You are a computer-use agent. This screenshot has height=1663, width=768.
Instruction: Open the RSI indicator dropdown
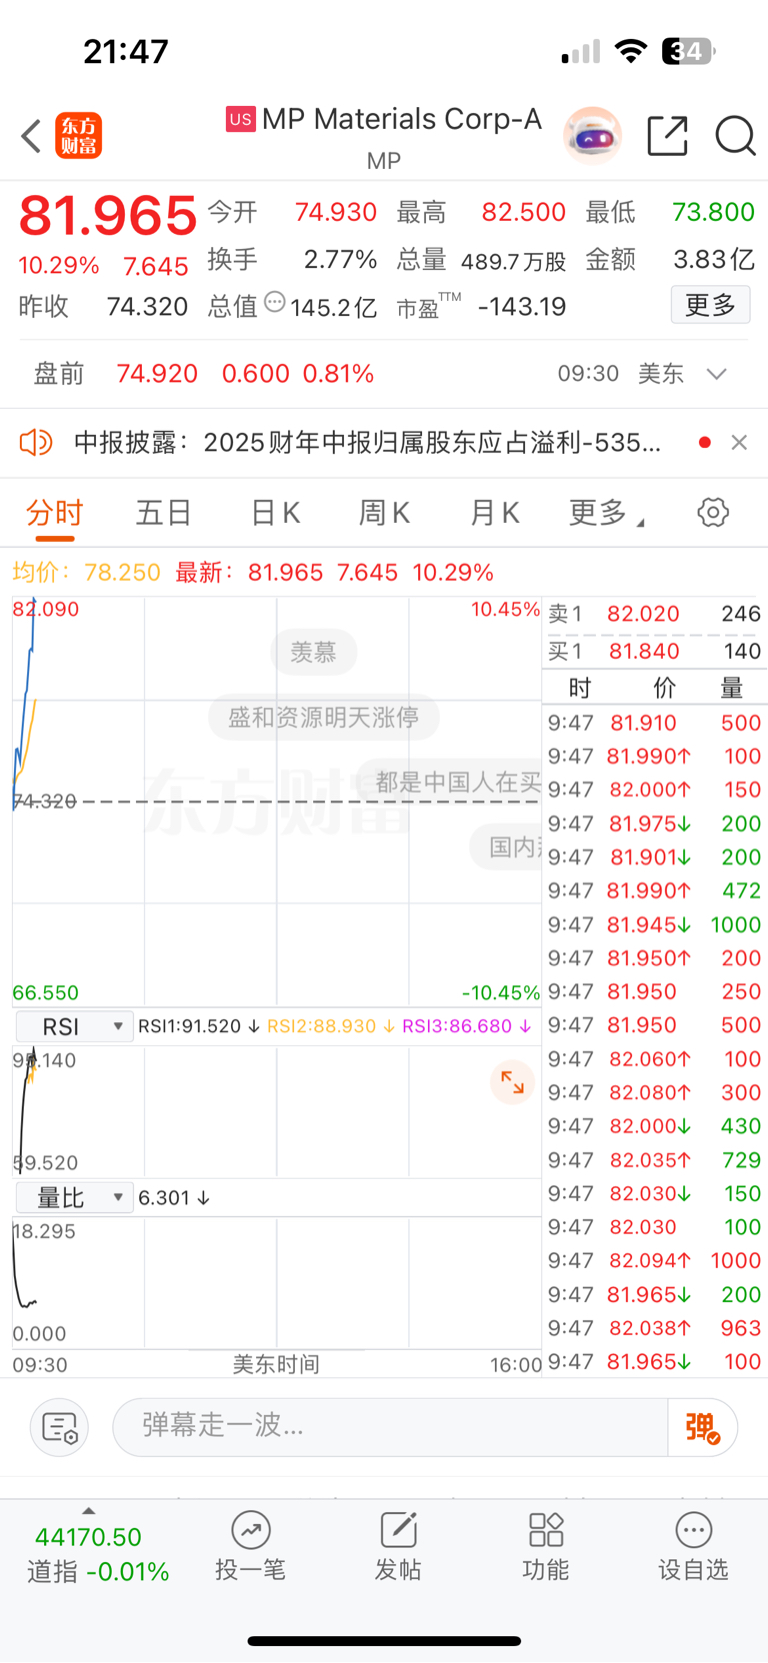74,1027
